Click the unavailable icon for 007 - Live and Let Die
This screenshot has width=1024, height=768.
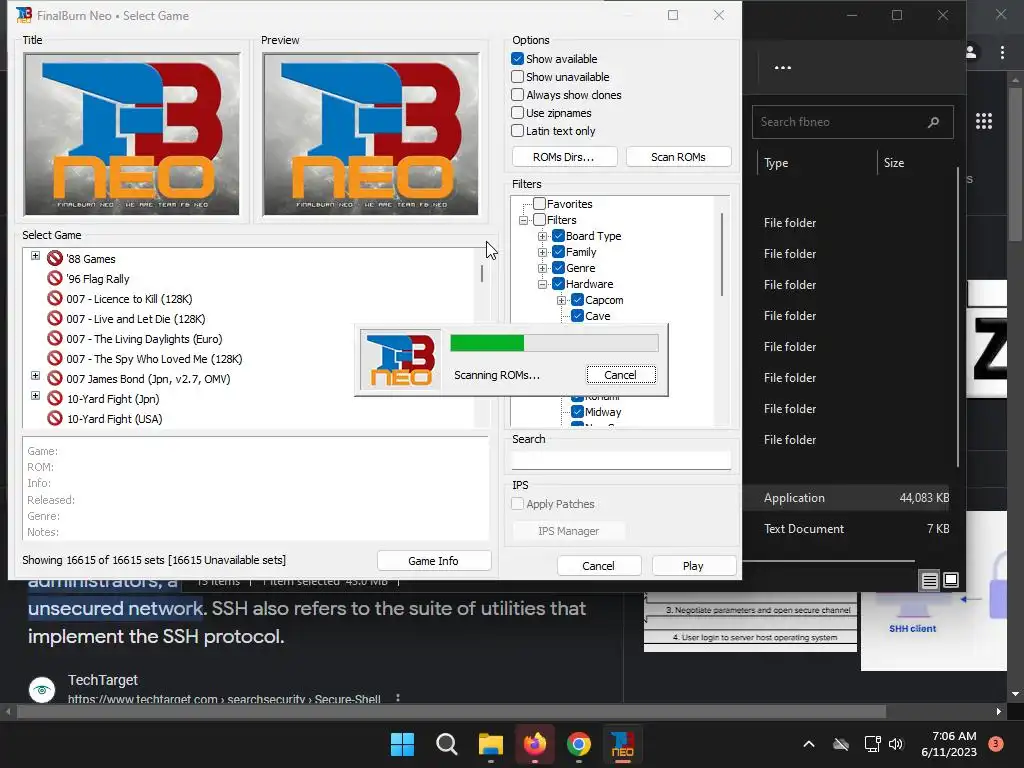tap(55, 319)
